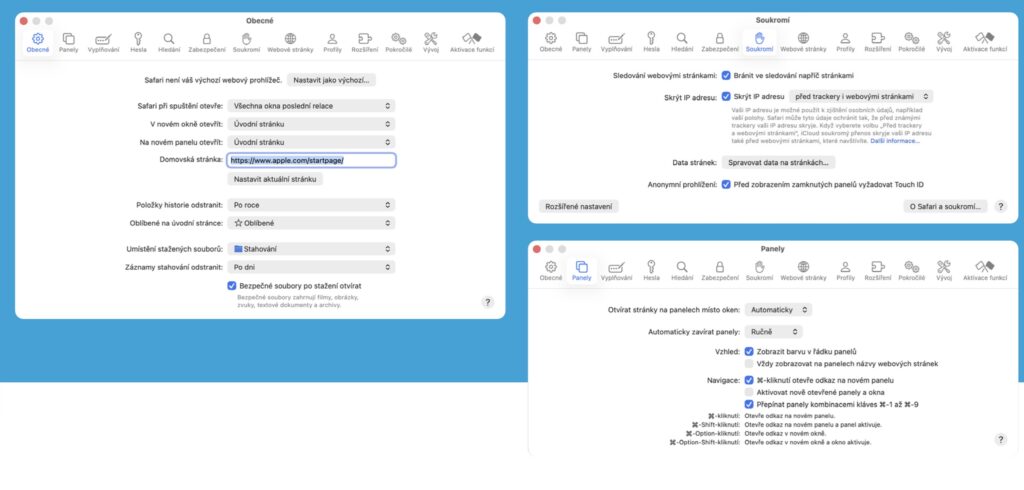Open Profily icon in Soukromí window
The image size is (1024, 490).
[x=845, y=42]
